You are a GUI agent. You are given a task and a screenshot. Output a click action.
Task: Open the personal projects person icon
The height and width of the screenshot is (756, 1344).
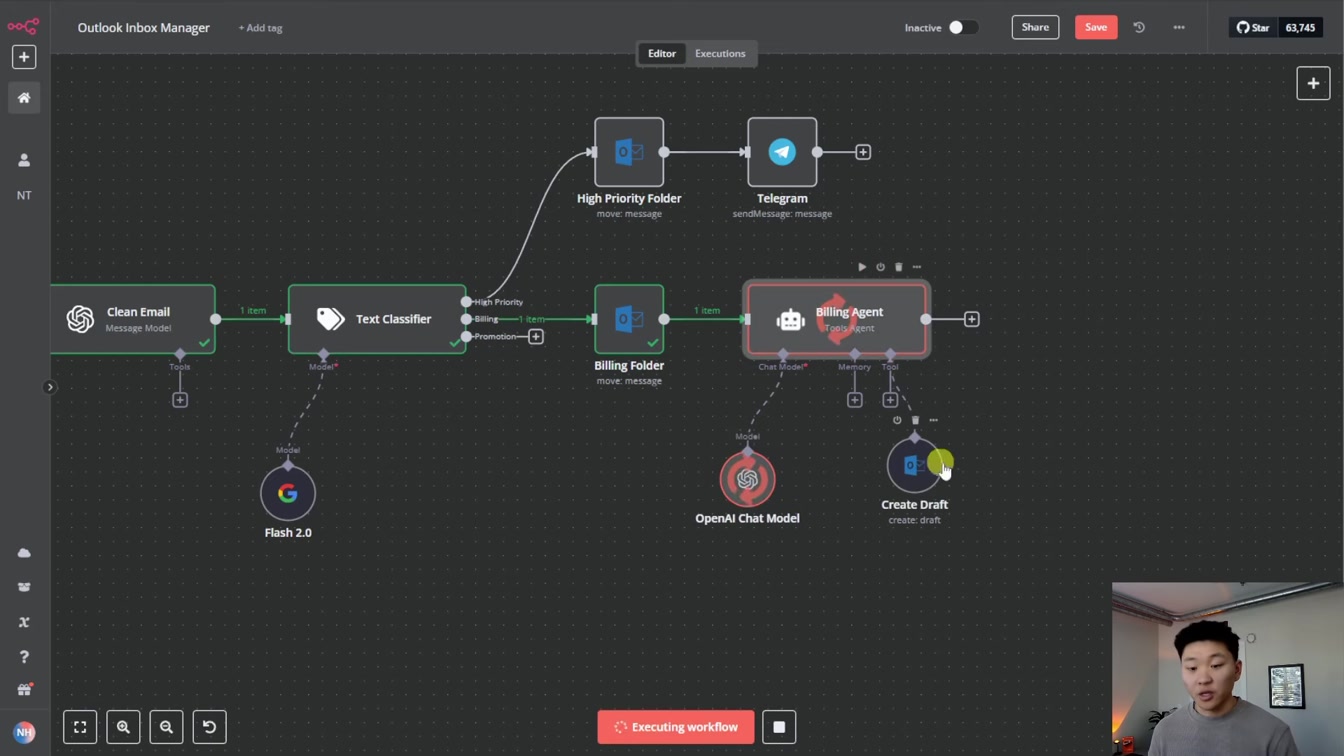[24, 160]
